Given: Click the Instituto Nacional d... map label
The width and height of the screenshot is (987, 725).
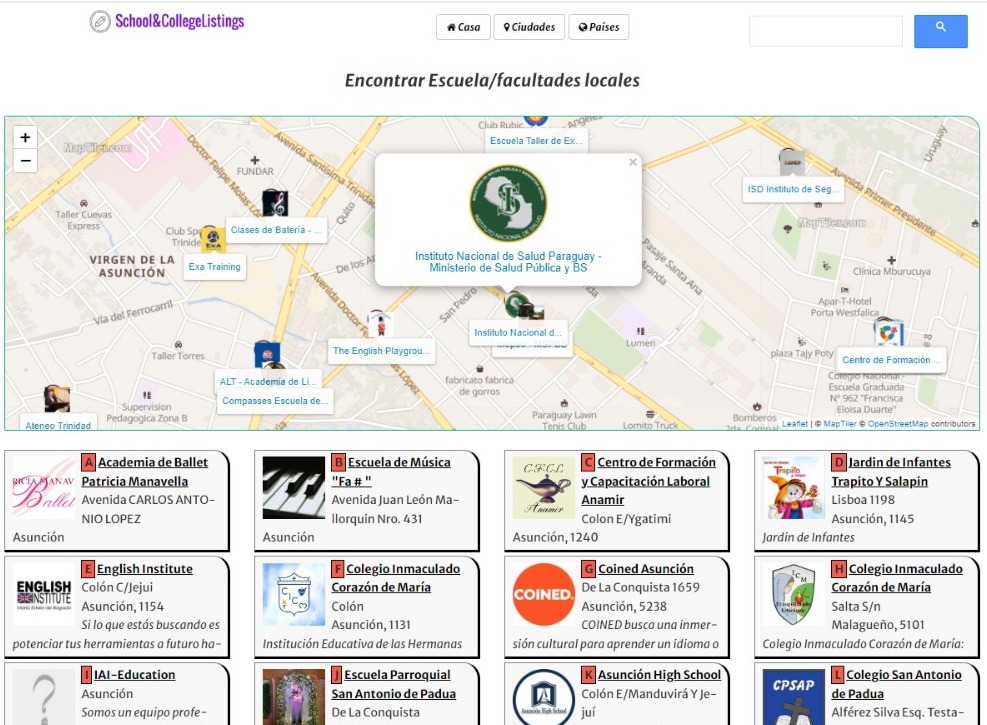Looking at the screenshot, I should 518,333.
